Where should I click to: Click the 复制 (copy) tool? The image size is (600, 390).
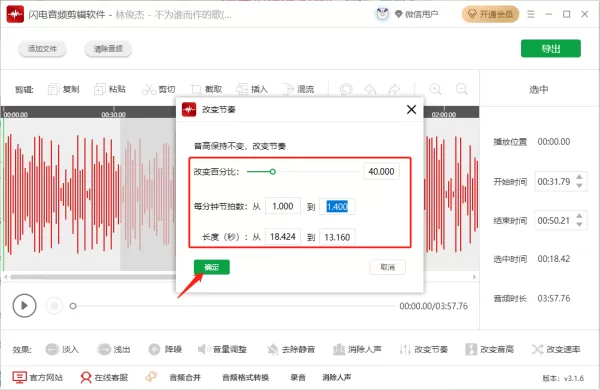click(x=64, y=89)
